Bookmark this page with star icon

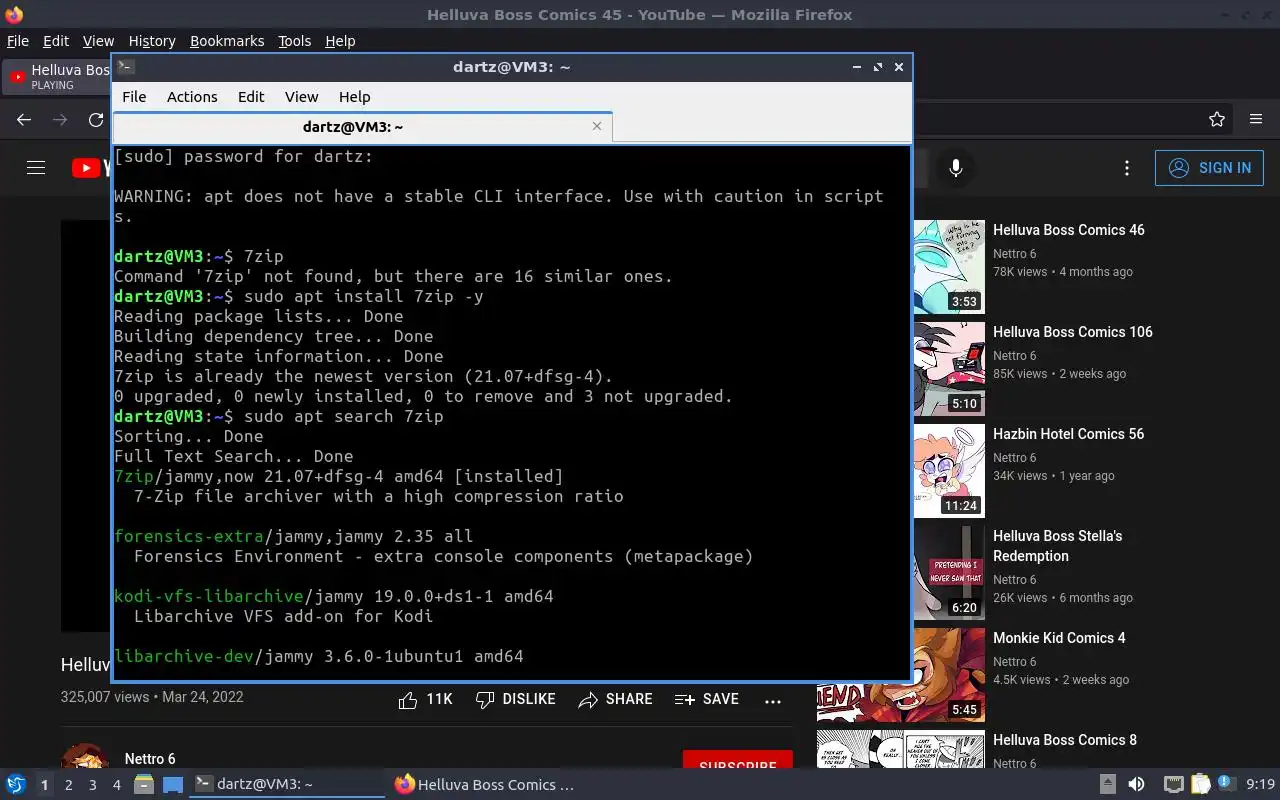tap(1217, 119)
